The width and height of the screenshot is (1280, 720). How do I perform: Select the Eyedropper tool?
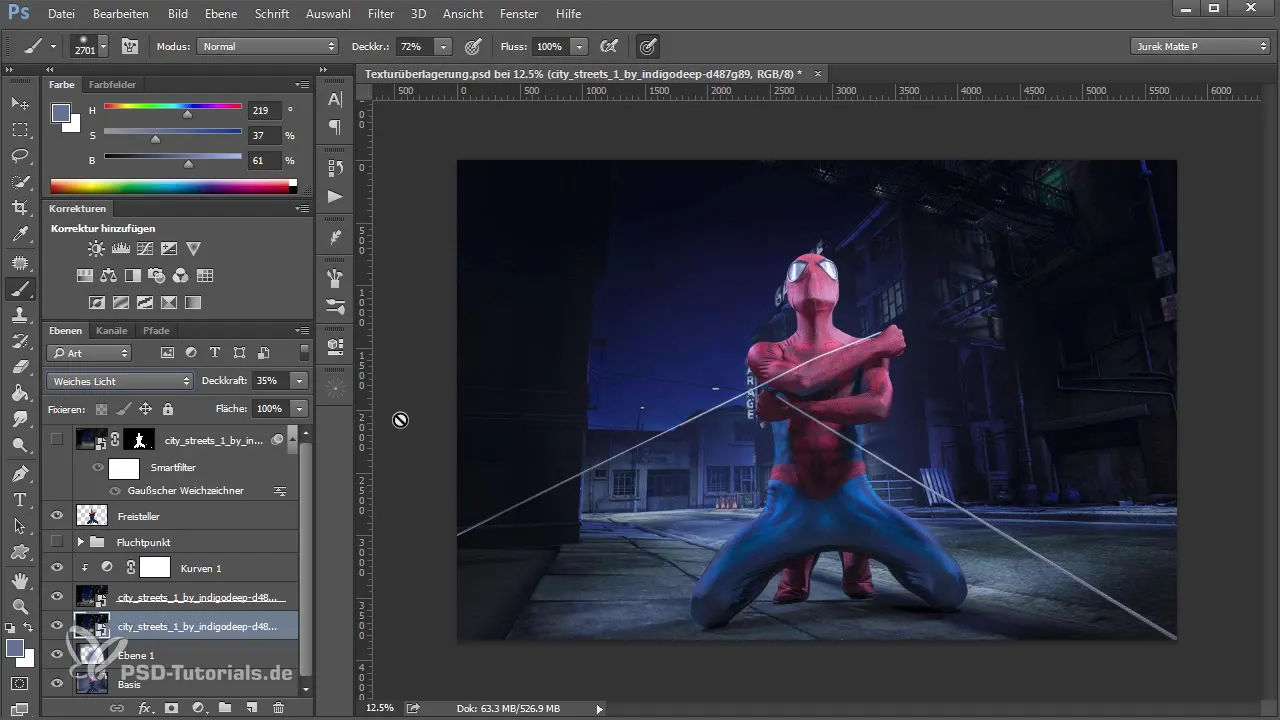(20, 235)
